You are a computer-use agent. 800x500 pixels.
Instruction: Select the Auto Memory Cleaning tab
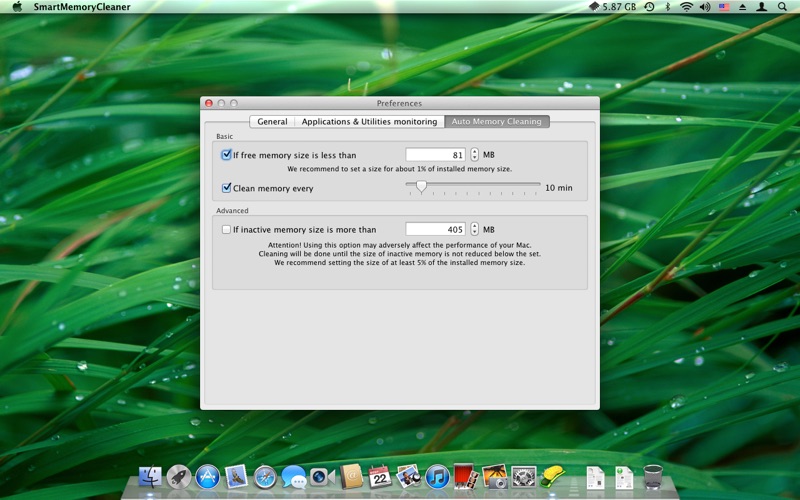(496, 121)
